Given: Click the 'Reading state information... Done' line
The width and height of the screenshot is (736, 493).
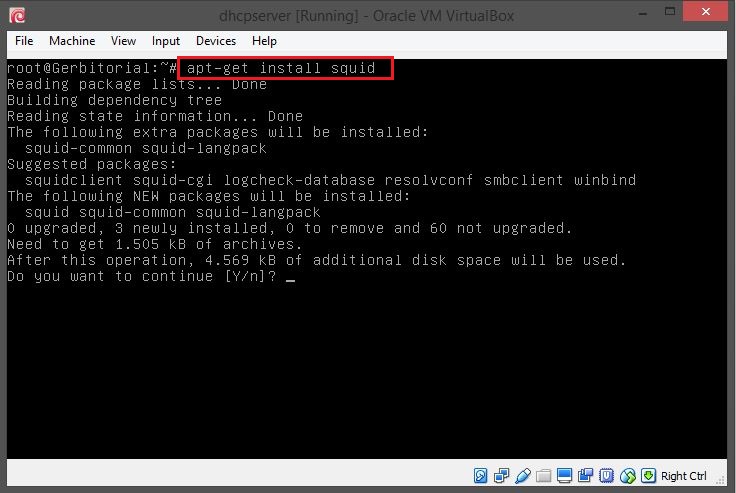Looking at the screenshot, I should 155,116.
